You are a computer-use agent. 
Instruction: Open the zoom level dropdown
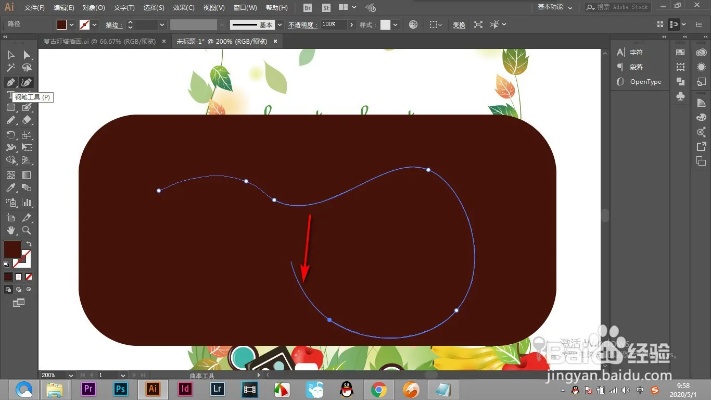(70, 376)
